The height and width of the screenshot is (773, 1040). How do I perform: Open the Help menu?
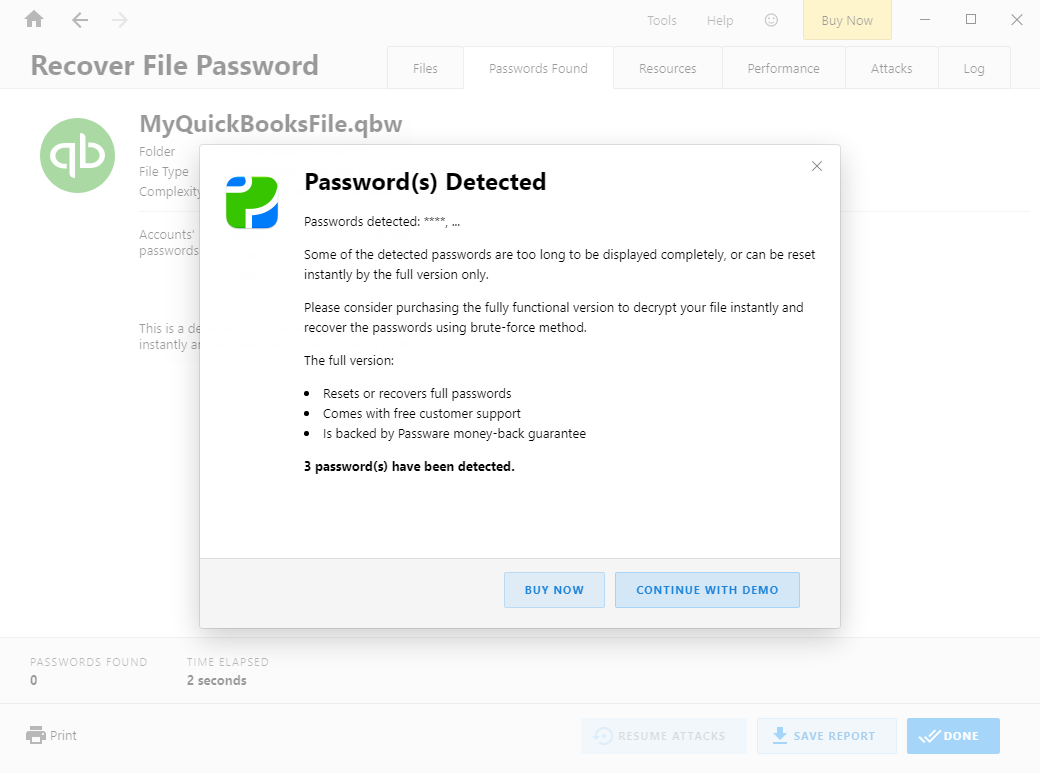[720, 21]
